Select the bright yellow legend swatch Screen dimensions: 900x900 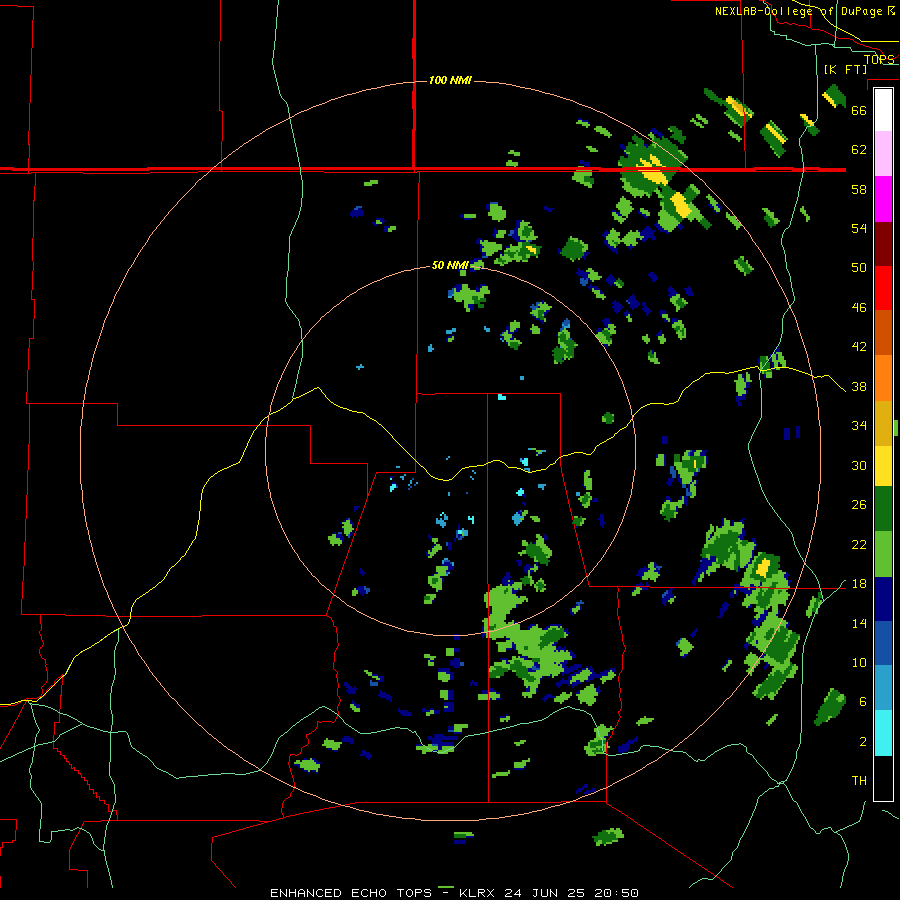pyautogui.click(x=883, y=466)
